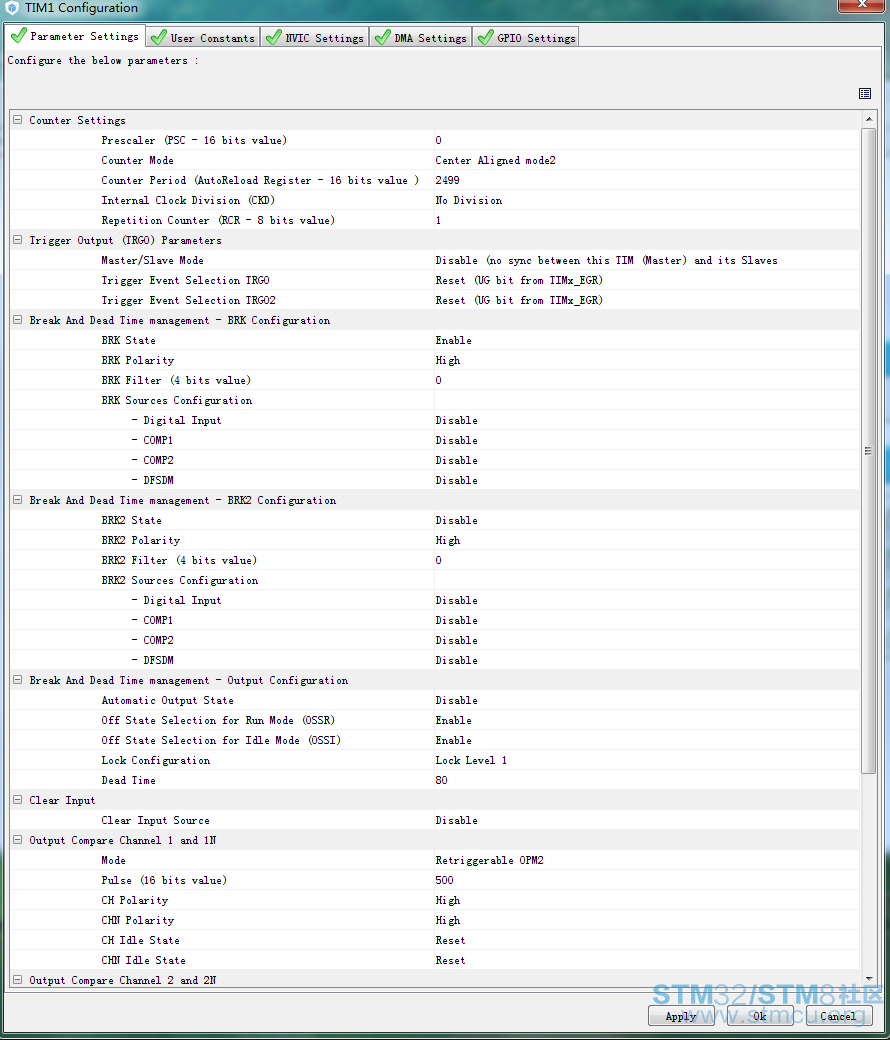Change Automatic Output State value
Screen dimensions: 890x1040
647,700
